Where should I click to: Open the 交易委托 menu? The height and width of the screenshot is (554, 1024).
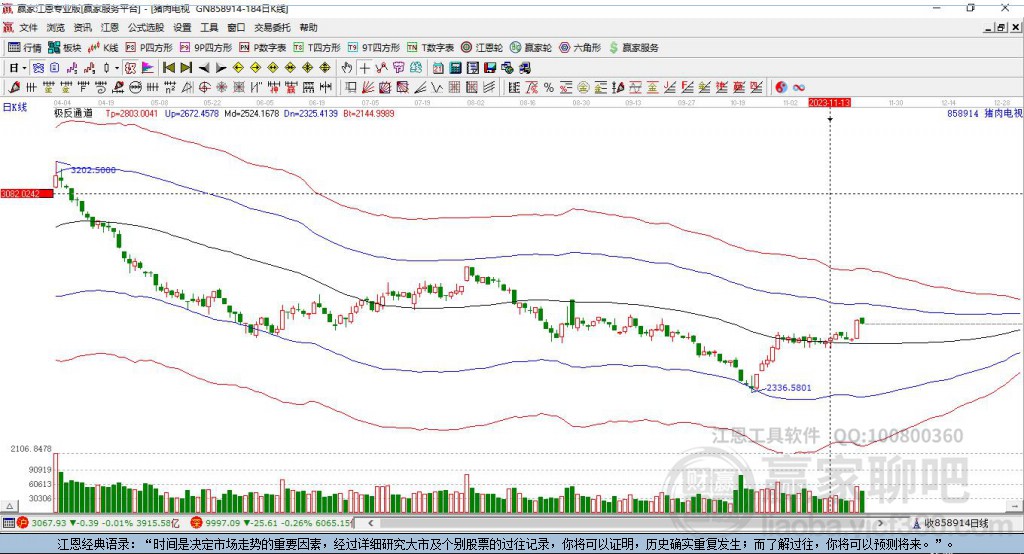pos(272,27)
